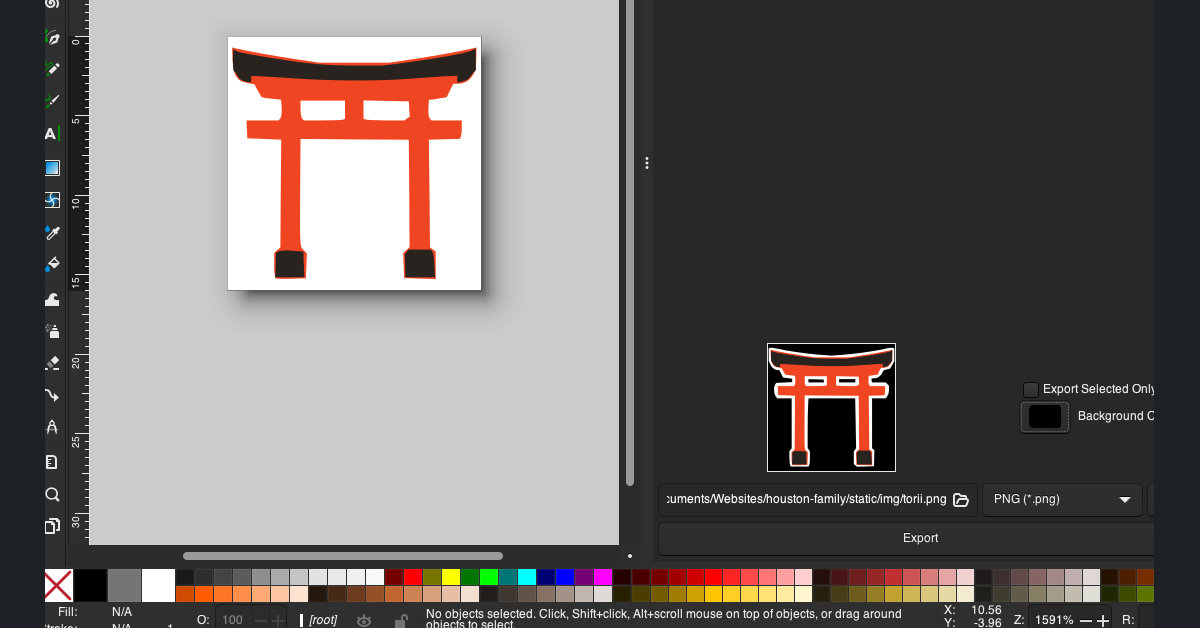Click the zoom in plus button
The image size is (1200, 628).
point(1104,620)
